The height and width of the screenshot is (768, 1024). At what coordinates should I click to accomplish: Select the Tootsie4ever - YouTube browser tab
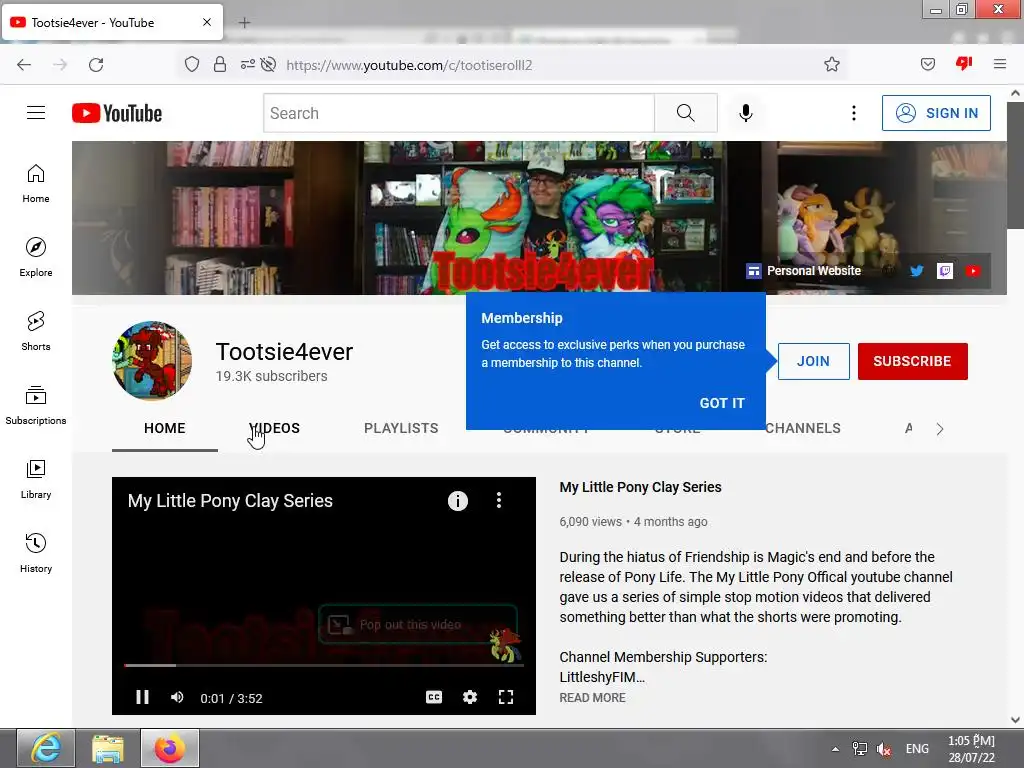(112, 22)
